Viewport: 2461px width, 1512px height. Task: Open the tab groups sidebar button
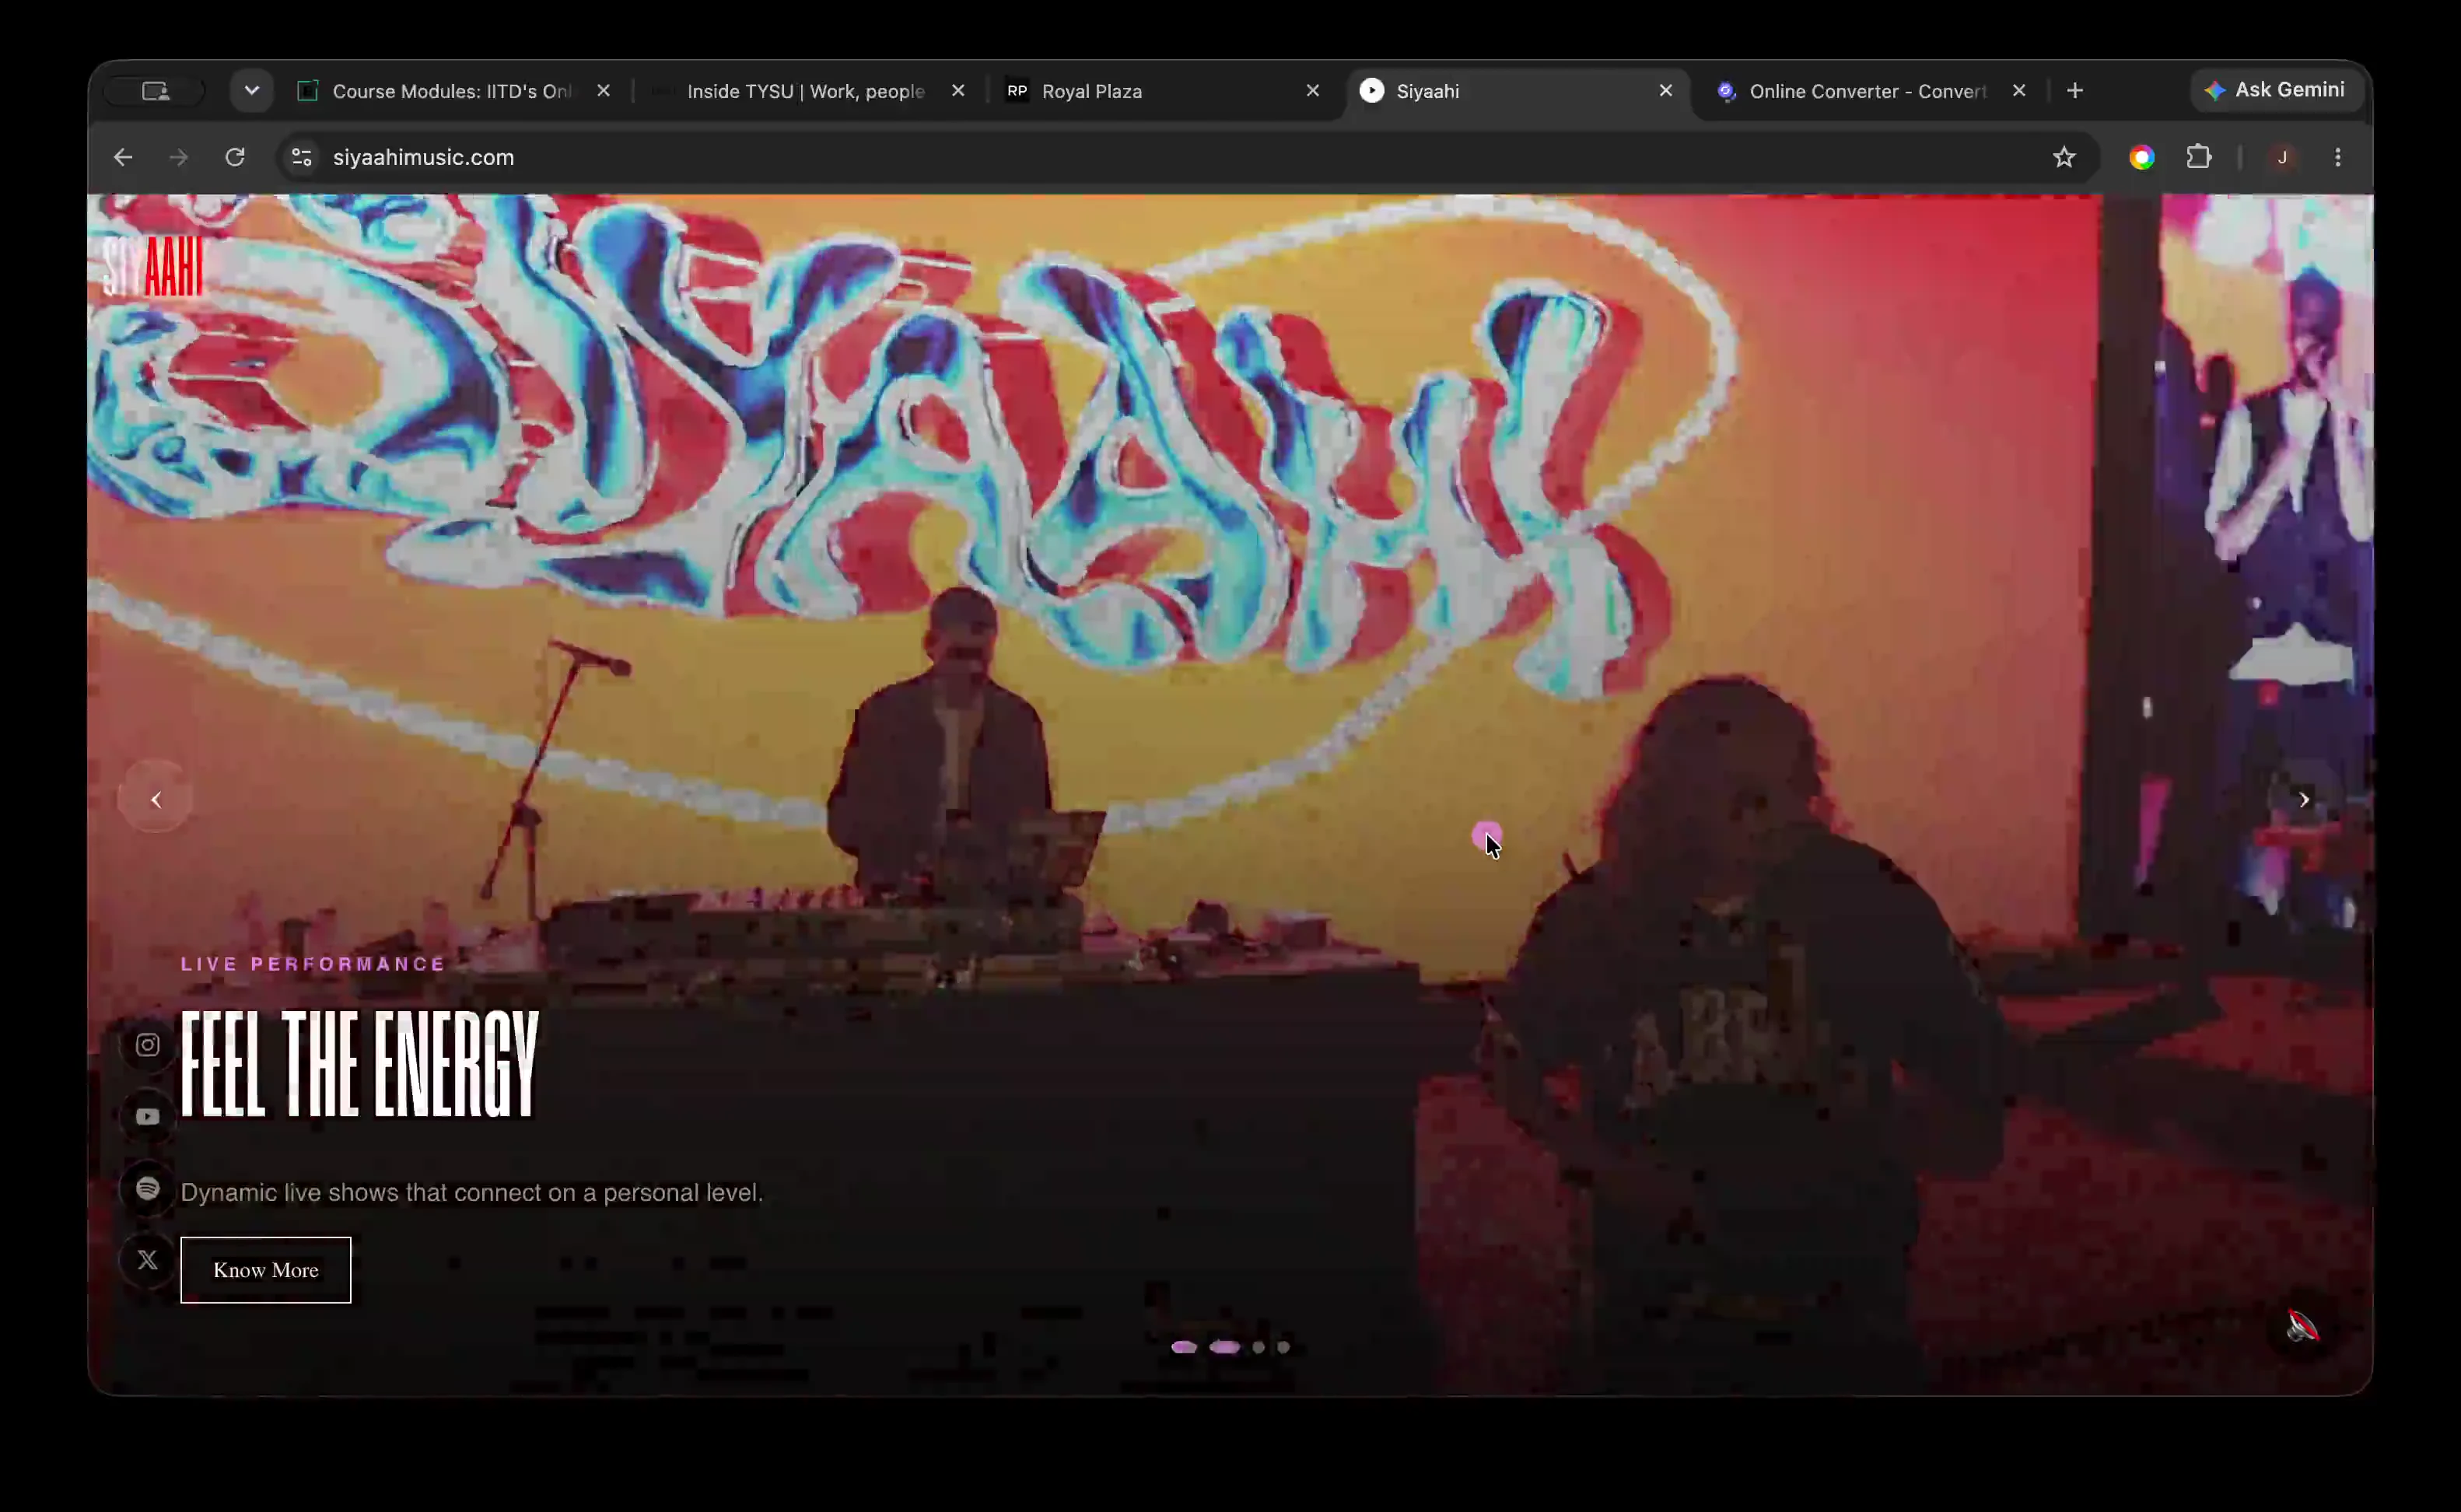coord(156,91)
